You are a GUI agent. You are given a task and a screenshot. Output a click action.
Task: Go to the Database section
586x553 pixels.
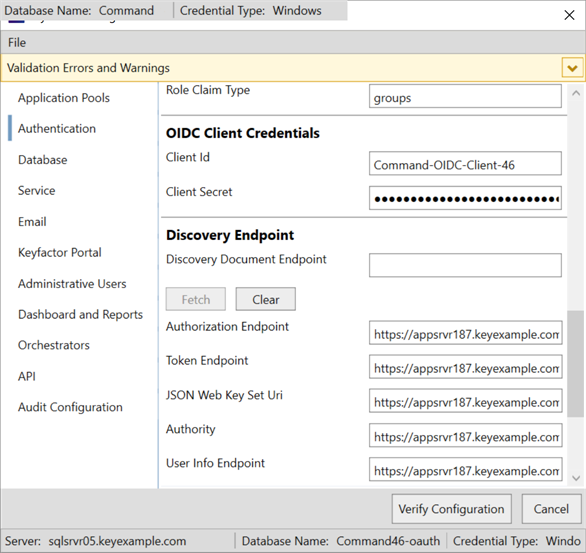43,160
